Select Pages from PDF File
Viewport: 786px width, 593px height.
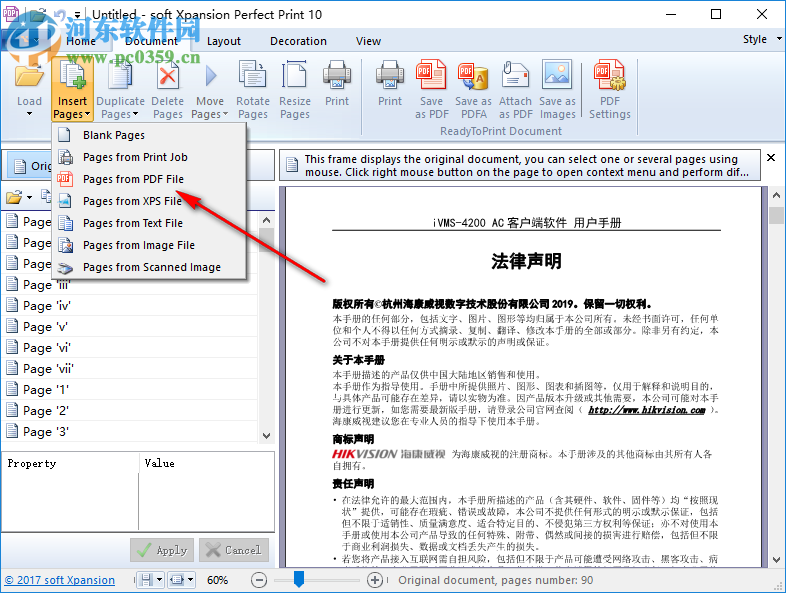(149, 179)
